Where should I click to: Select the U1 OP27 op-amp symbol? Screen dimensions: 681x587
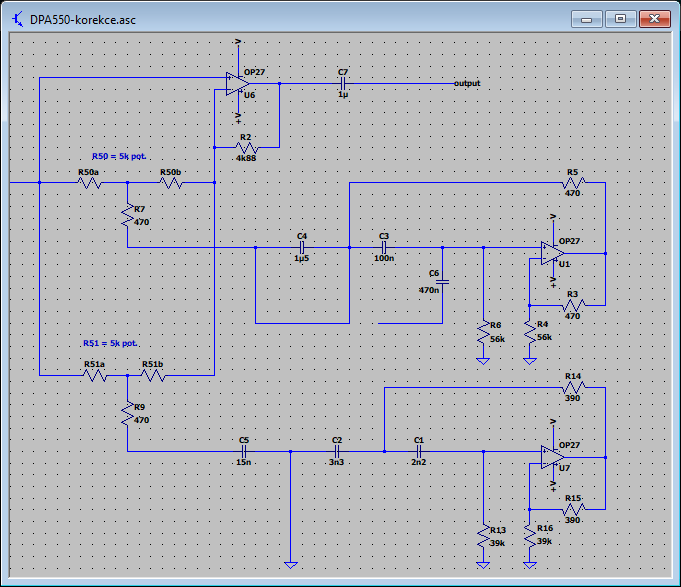(553, 253)
